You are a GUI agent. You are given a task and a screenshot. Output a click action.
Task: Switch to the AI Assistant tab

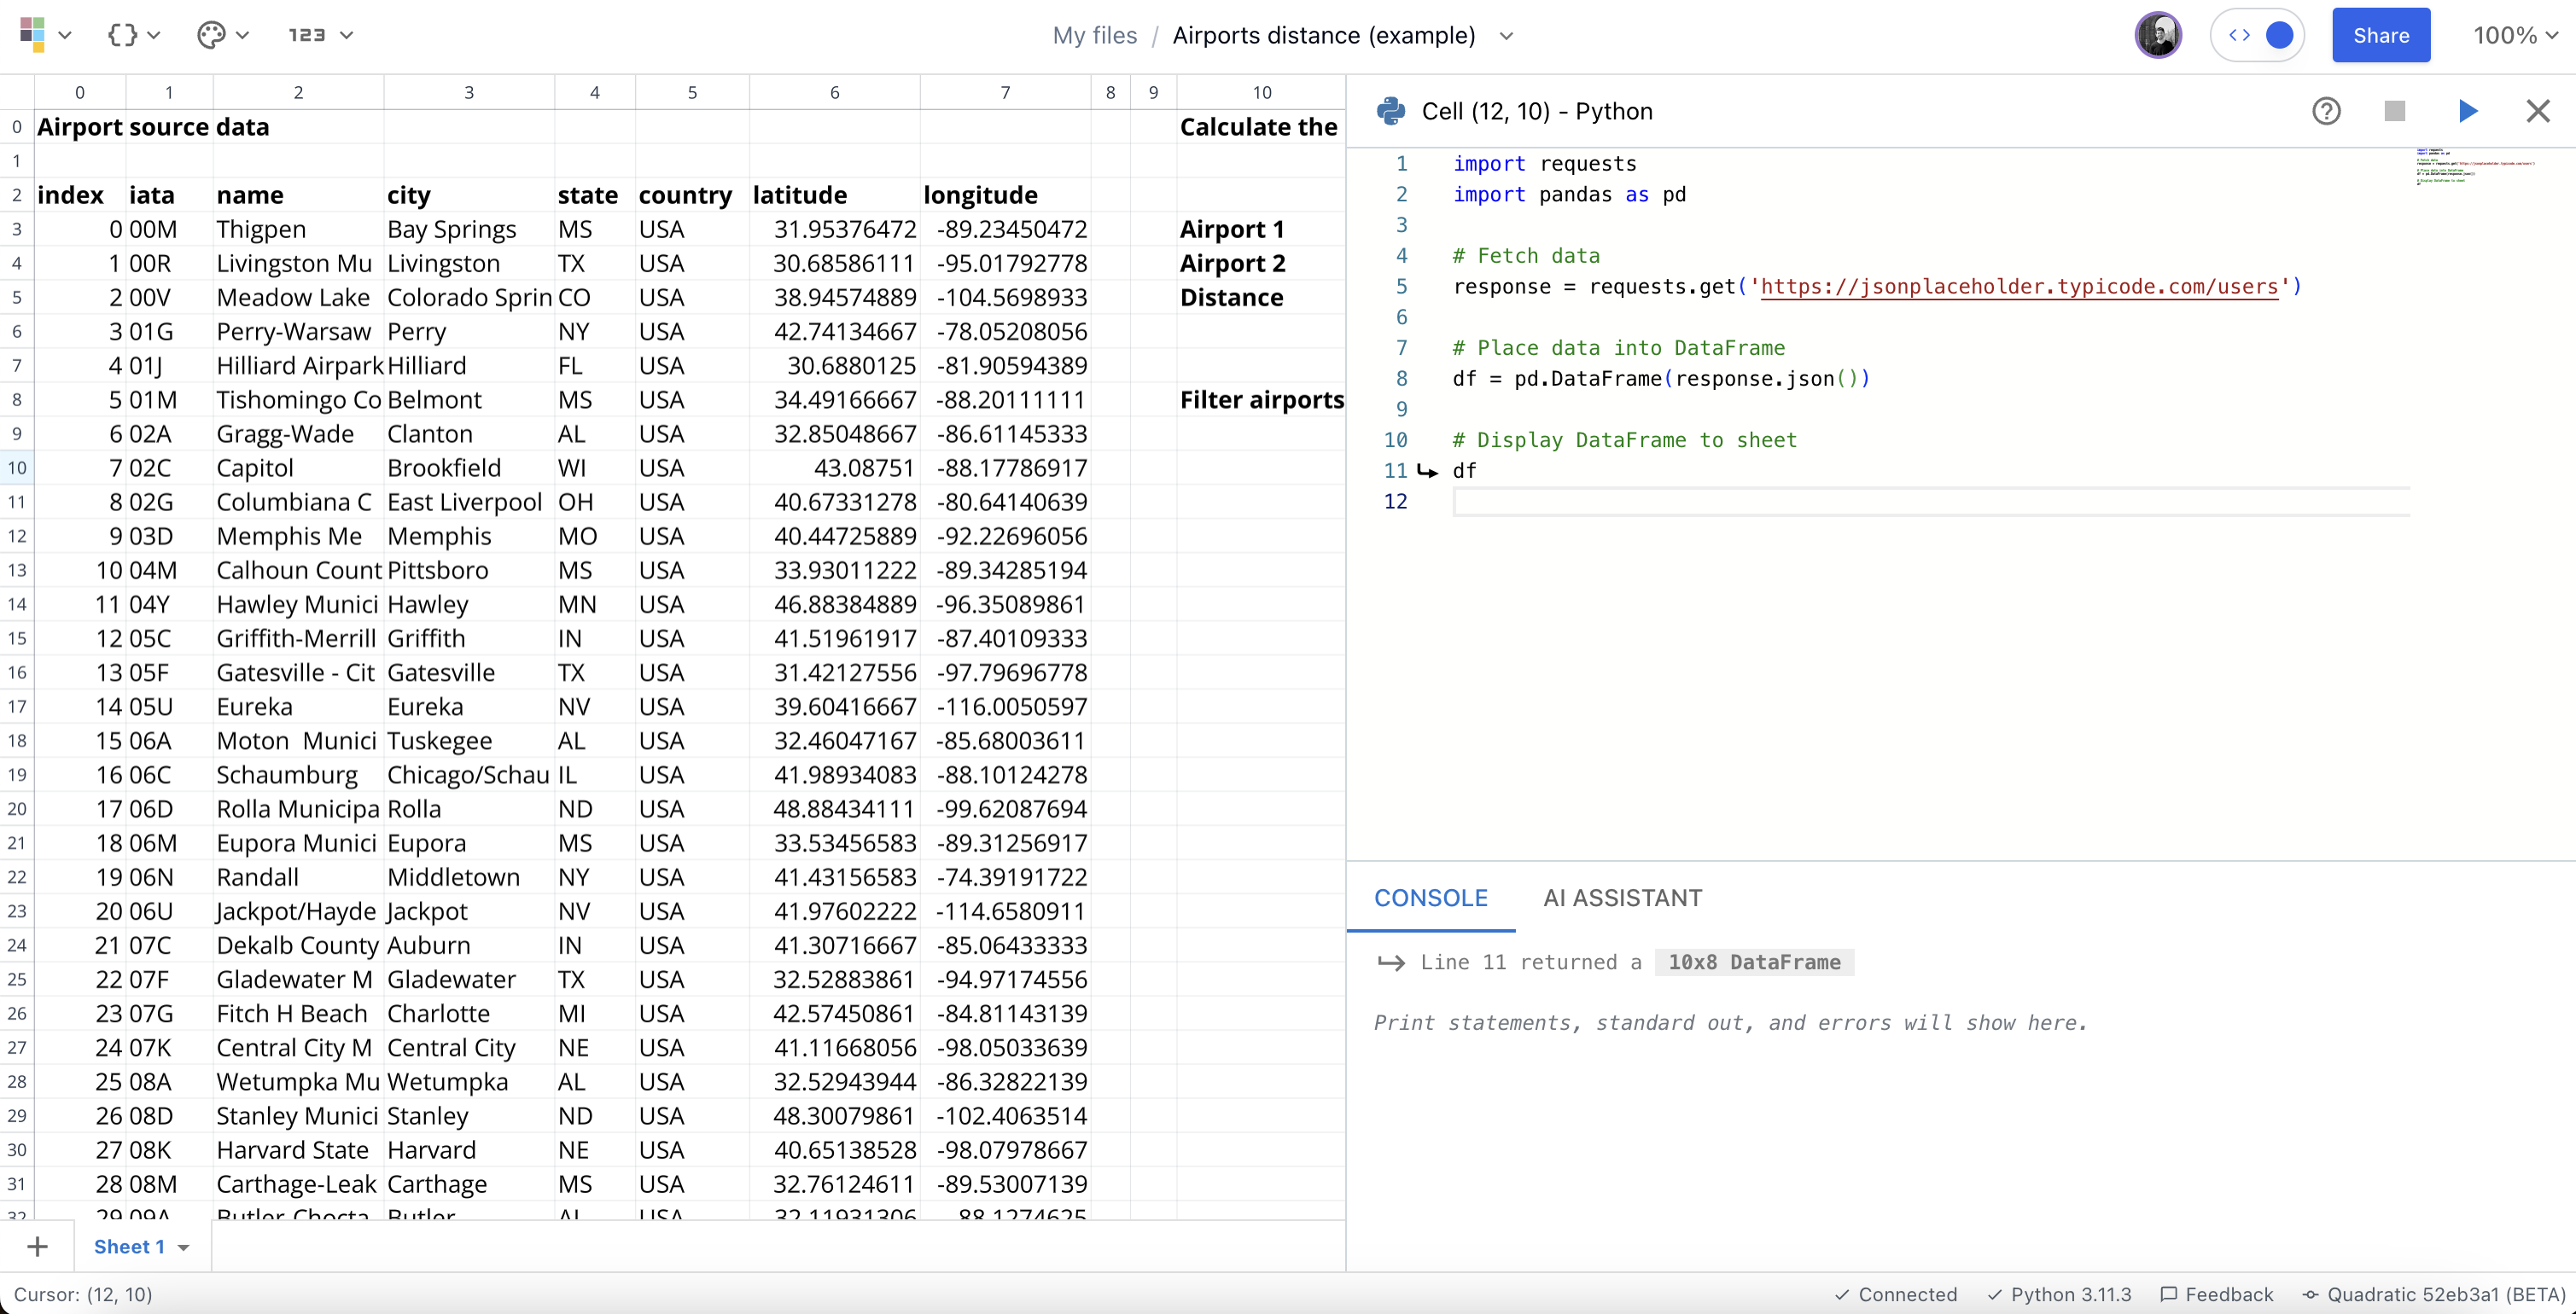coord(1621,898)
